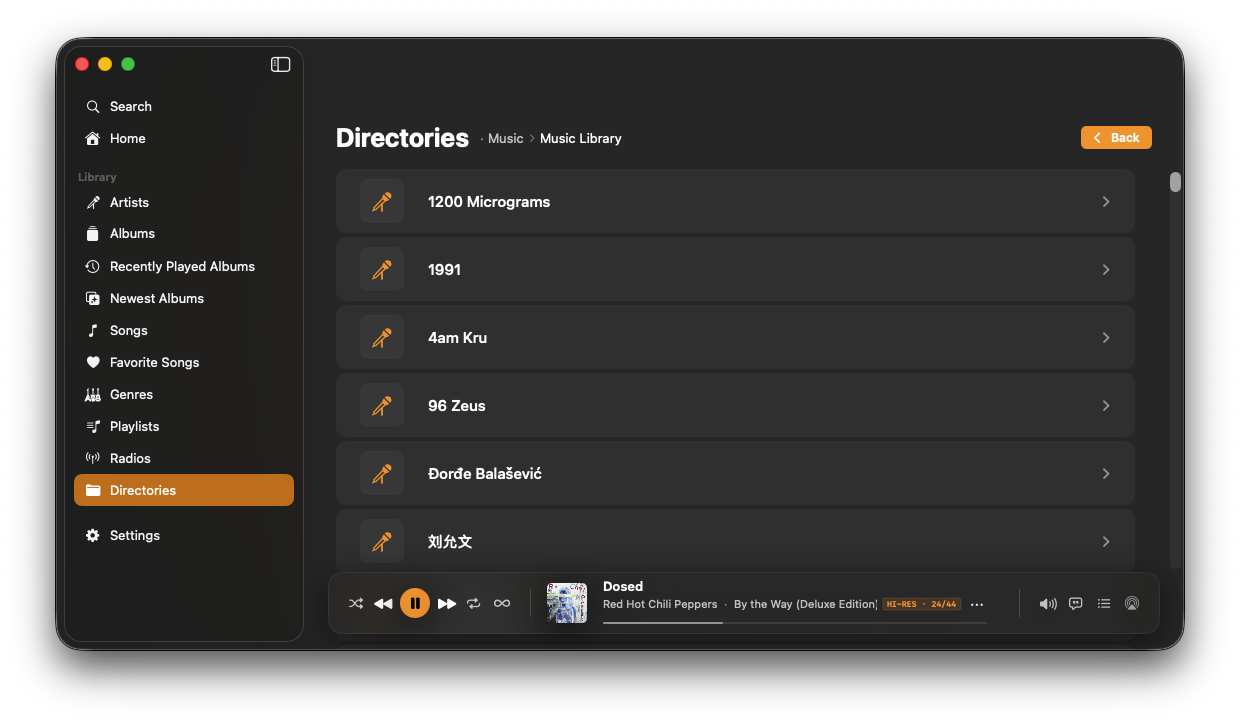This screenshot has height=724, width=1240.
Task: Rewind to the previous track
Action: 383,602
